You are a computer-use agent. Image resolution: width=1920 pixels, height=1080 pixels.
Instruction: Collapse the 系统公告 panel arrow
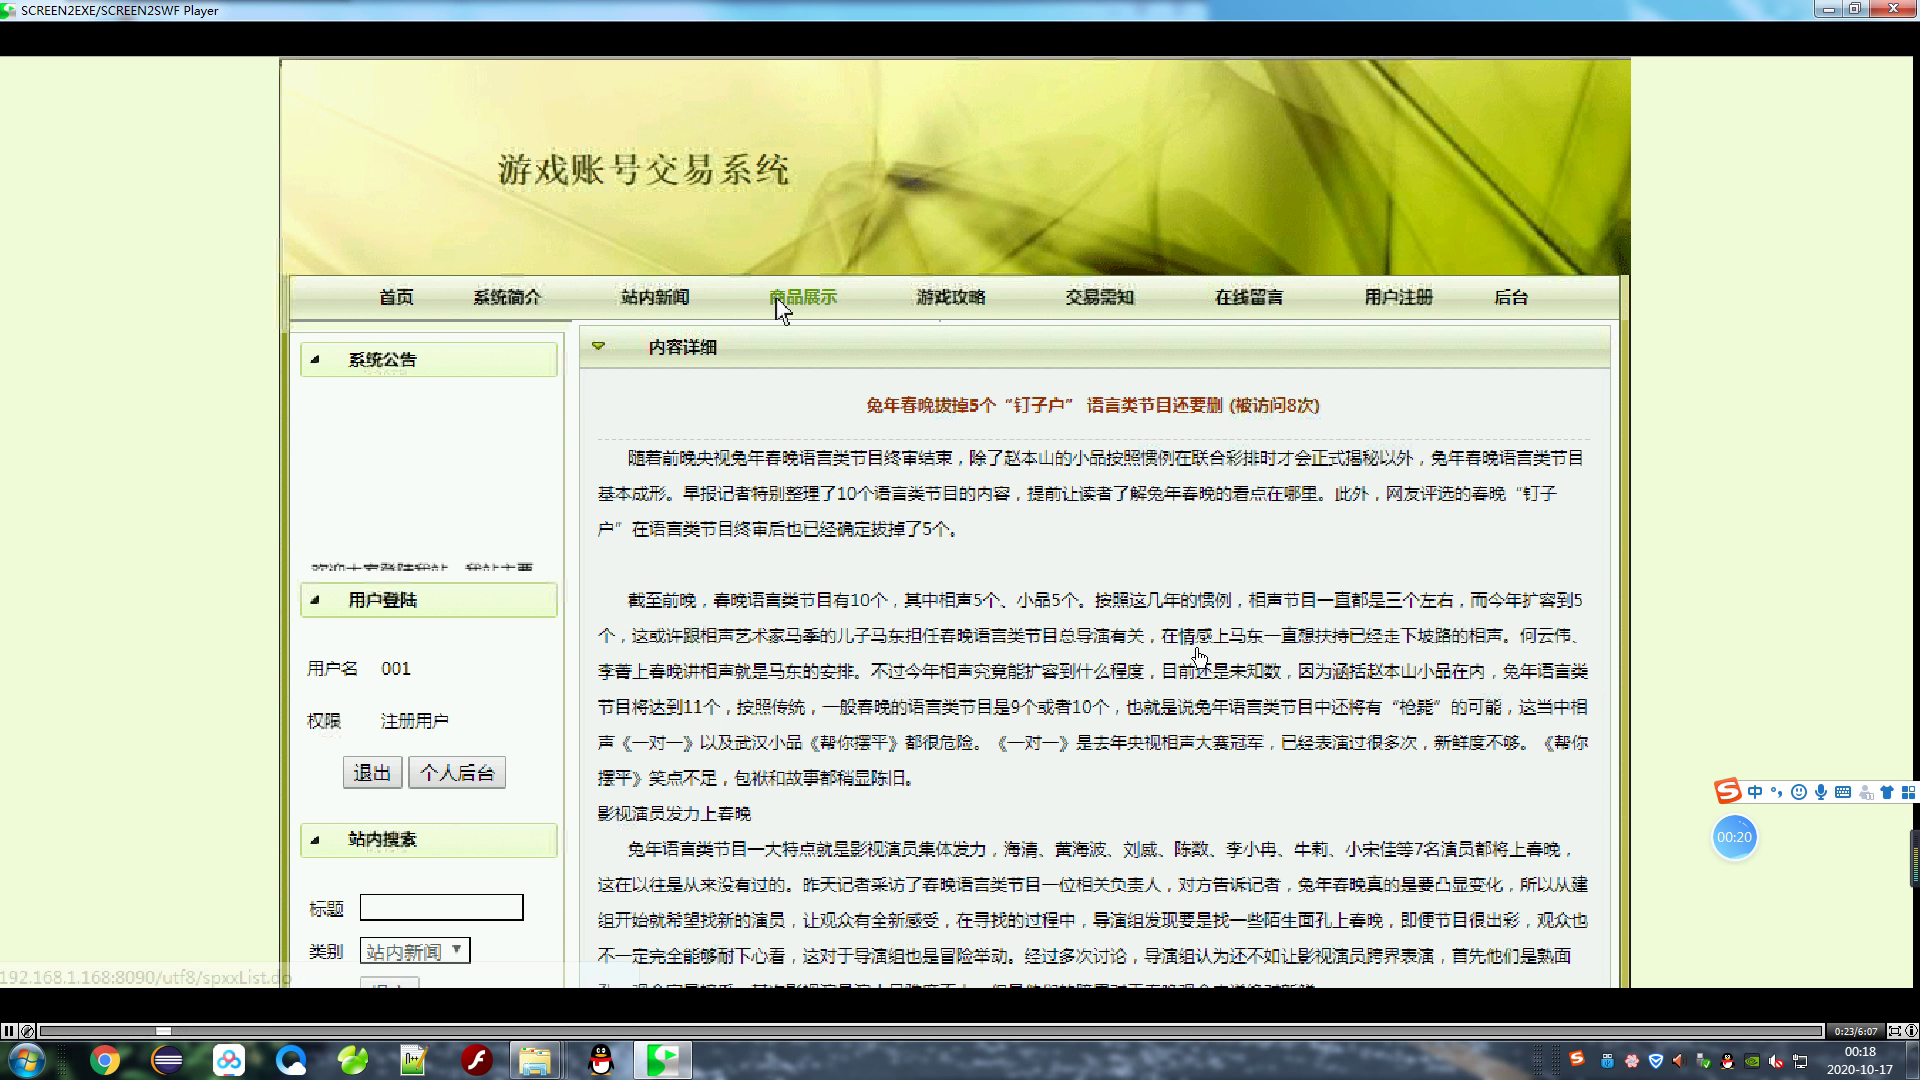315,359
